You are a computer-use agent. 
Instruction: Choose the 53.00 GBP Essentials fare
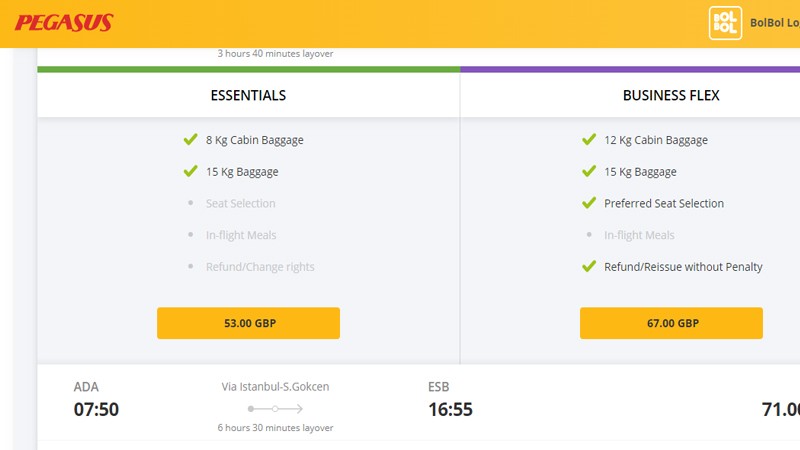(x=248, y=323)
